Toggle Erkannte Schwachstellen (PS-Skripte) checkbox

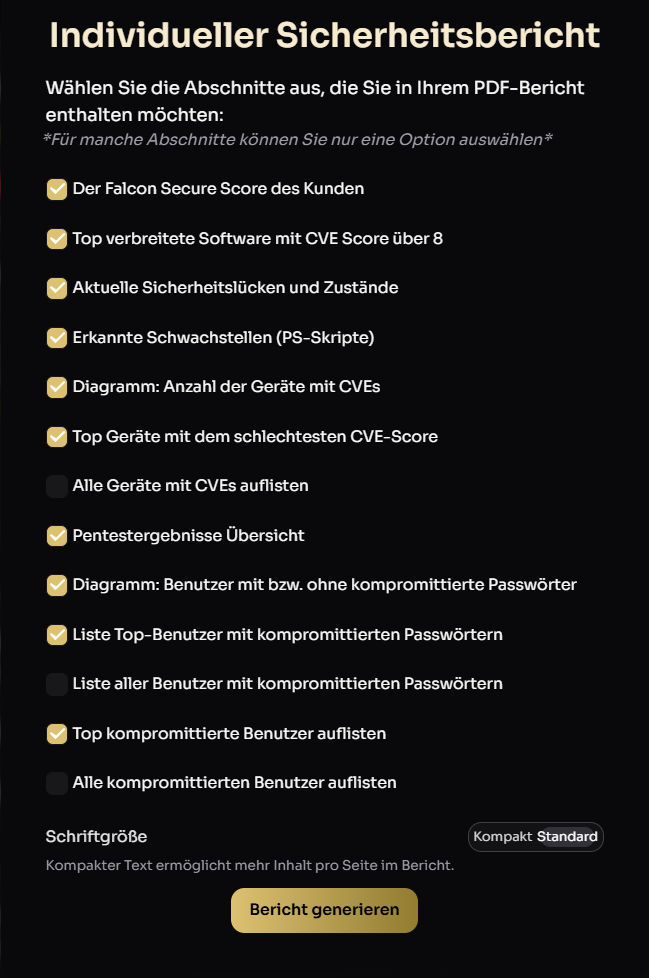57,338
